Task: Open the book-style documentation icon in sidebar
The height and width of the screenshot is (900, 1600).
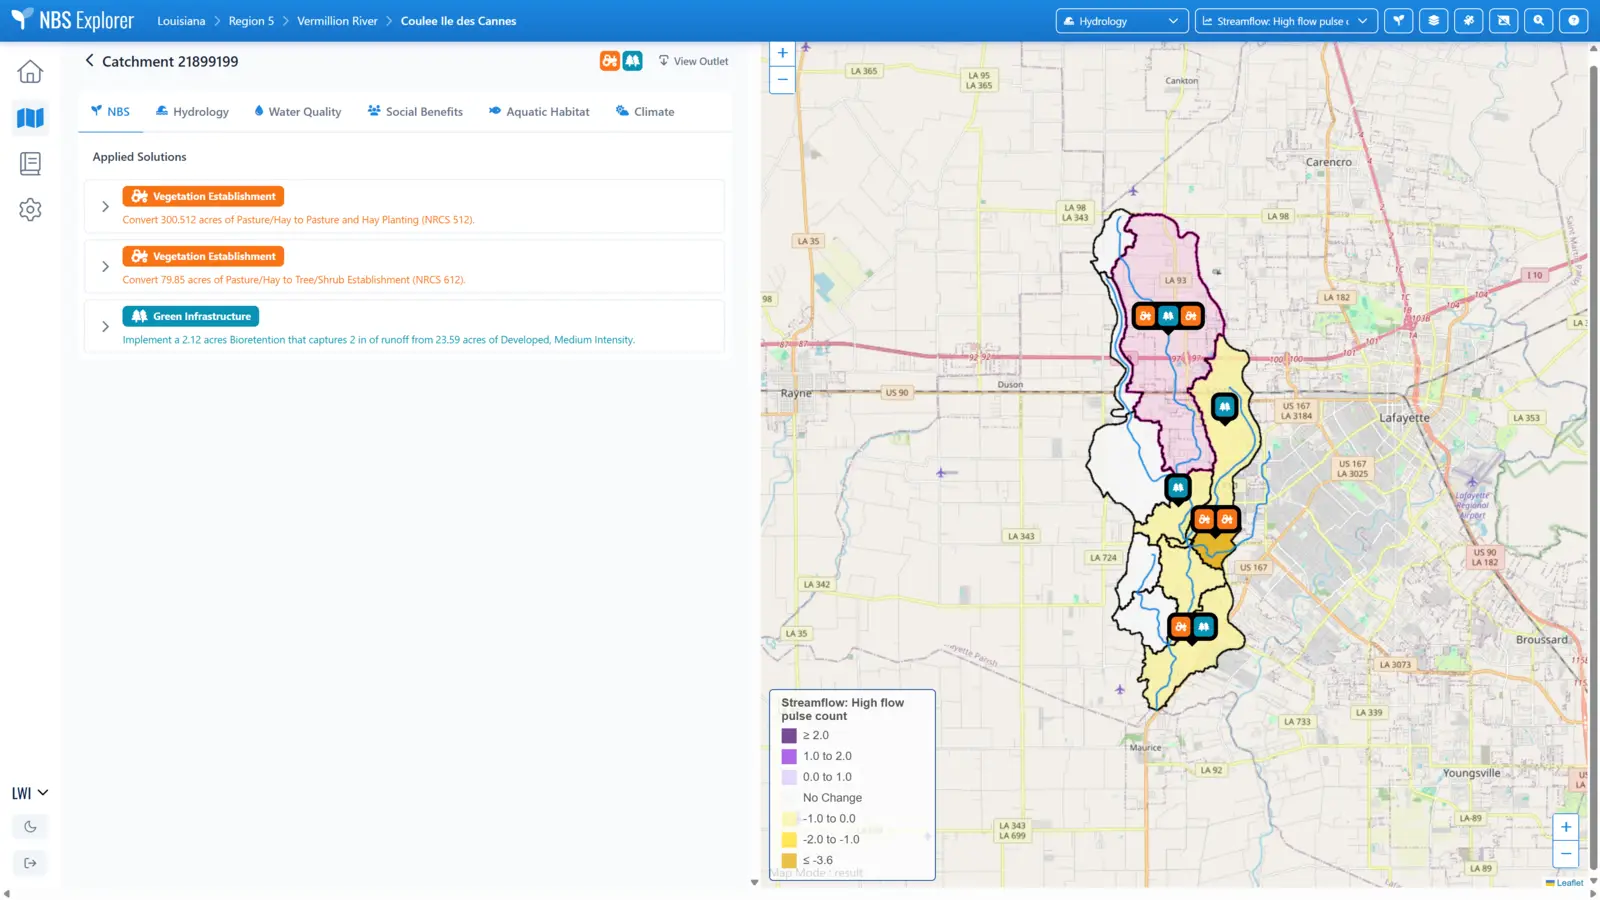Action: click(x=30, y=164)
